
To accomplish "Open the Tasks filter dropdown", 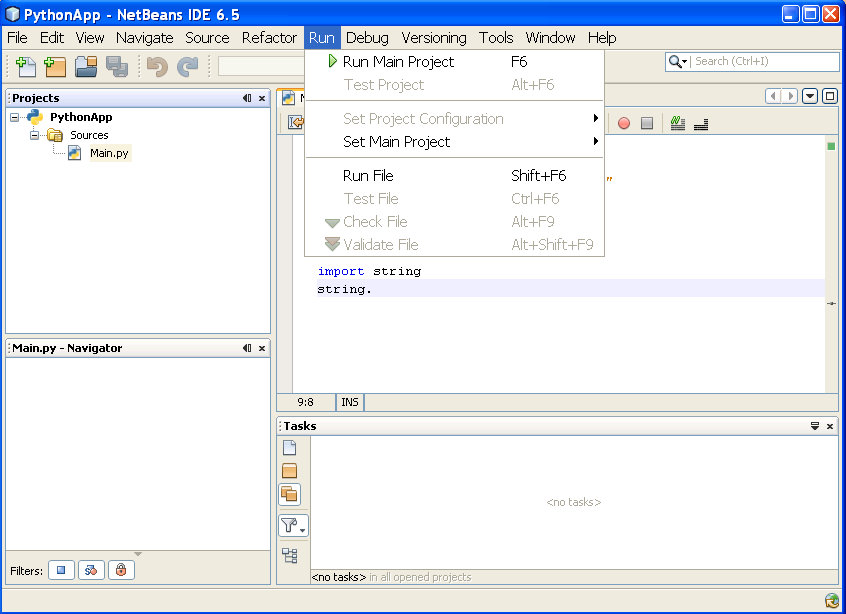I will point(294,526).
